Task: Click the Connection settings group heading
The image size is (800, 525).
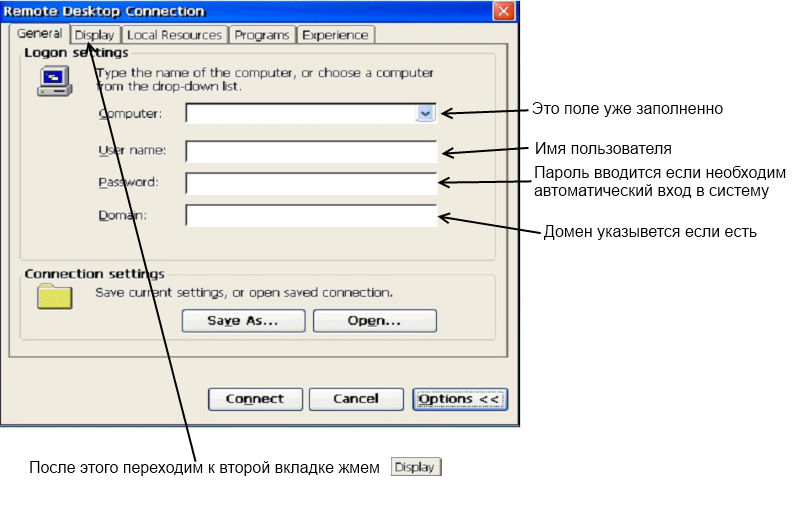Action: (x=94, y=274)
